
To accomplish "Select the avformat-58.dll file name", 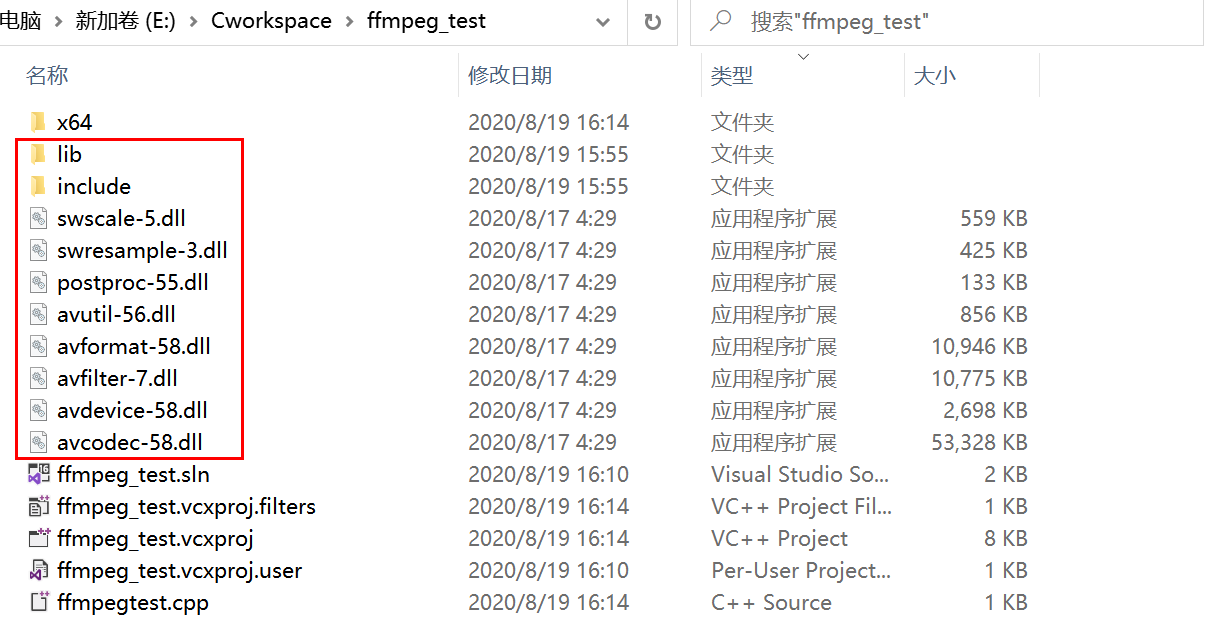I will click(x=134, y=346).
